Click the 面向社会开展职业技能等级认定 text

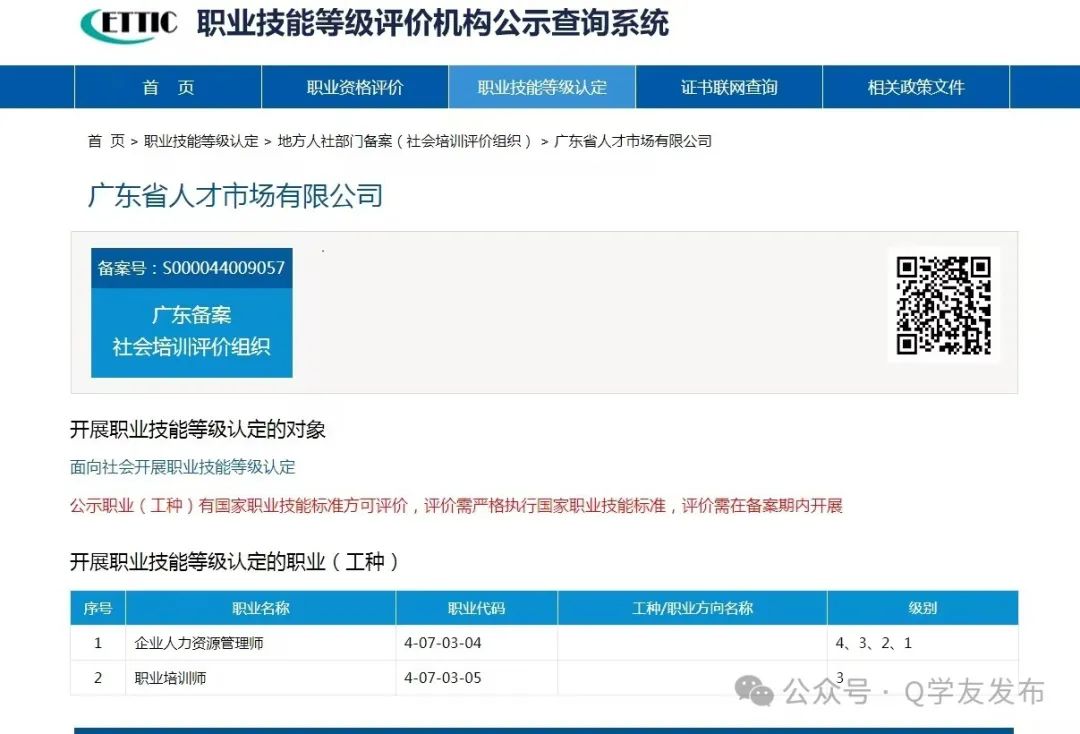click(x=183, y=468)
